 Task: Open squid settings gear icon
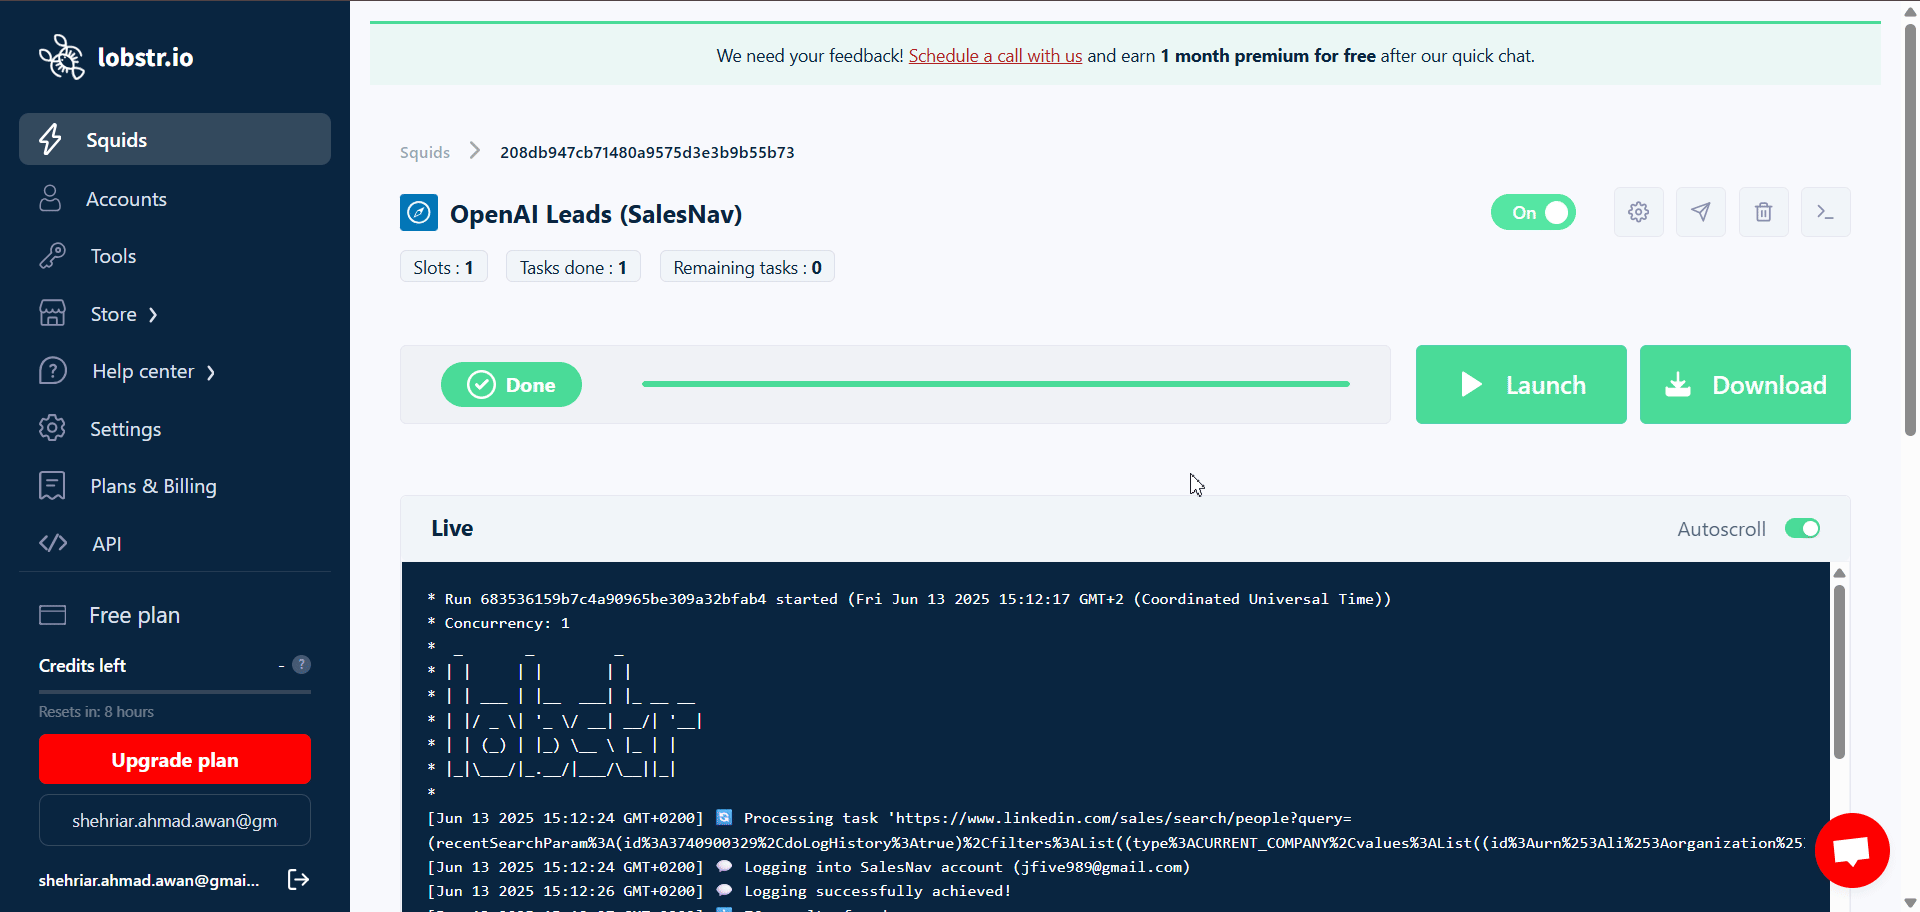coord(1638,212)
